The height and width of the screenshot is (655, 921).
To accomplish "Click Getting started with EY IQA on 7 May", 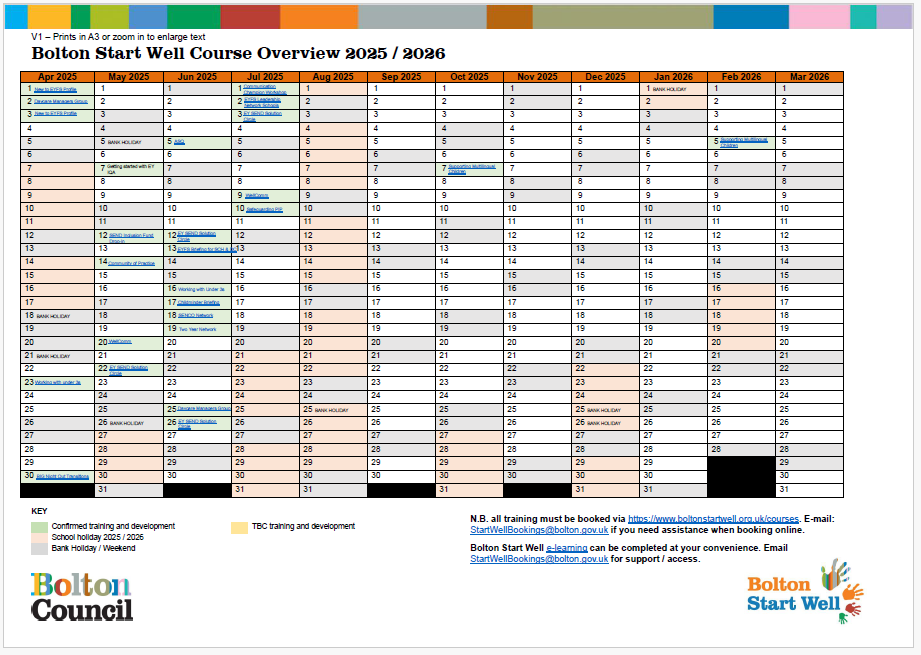I will tap(130, 169).
